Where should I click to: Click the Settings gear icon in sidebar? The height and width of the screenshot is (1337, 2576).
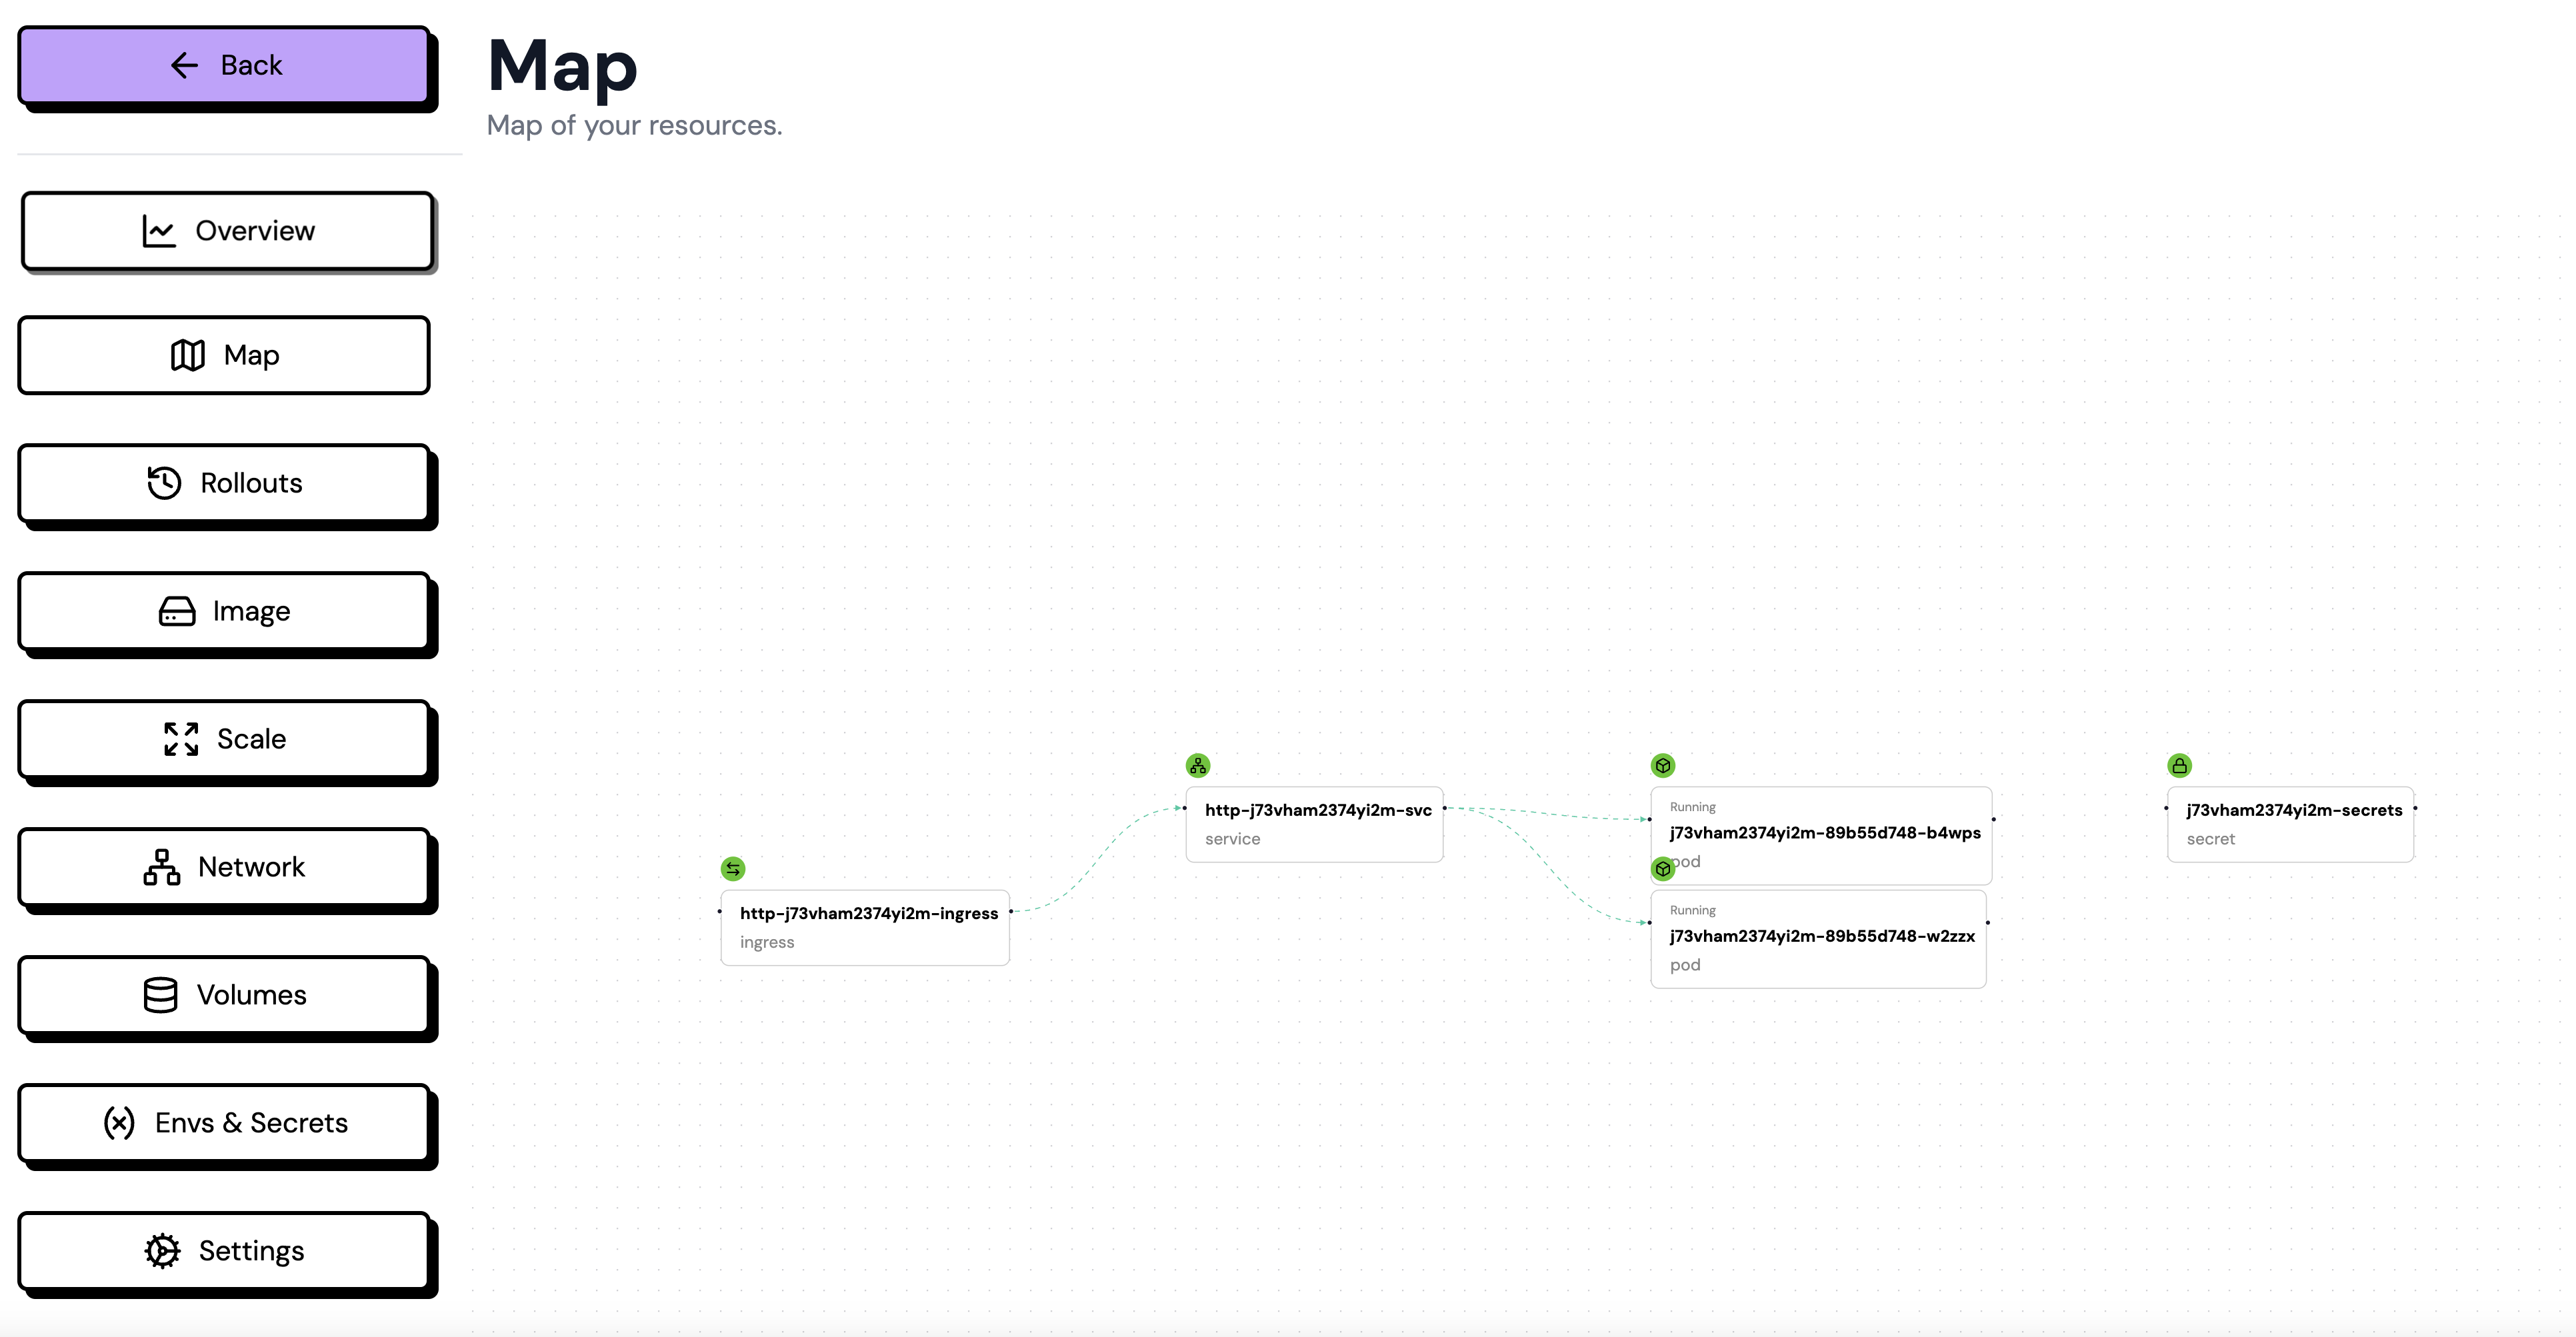[x=162, y=1250]
